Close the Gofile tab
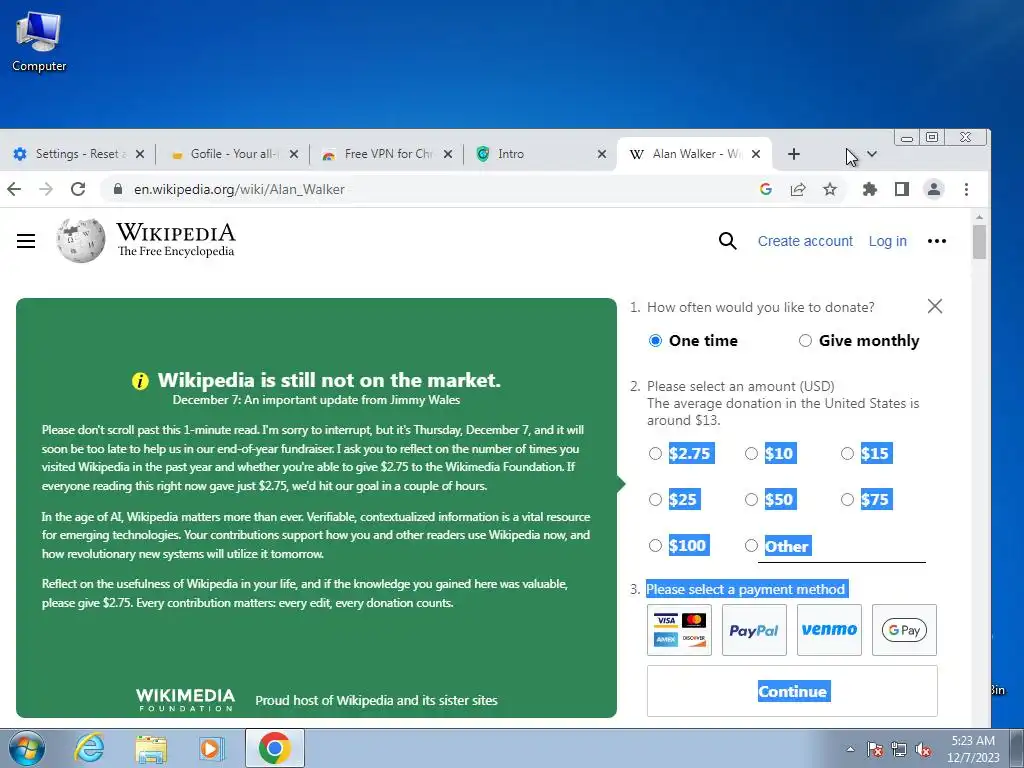1024x768 pixels. [294, 154]
